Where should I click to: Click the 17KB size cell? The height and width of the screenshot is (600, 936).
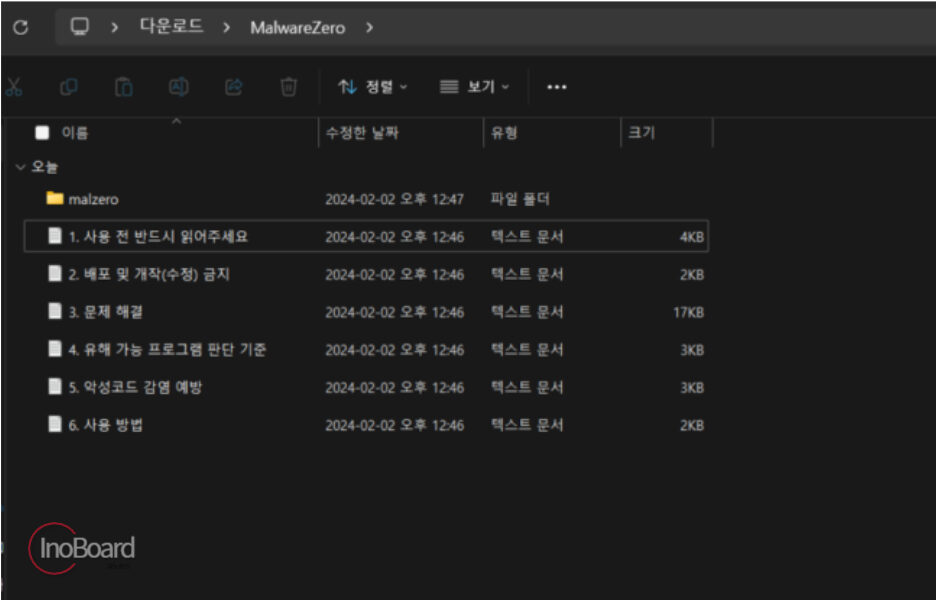point(688,312)
